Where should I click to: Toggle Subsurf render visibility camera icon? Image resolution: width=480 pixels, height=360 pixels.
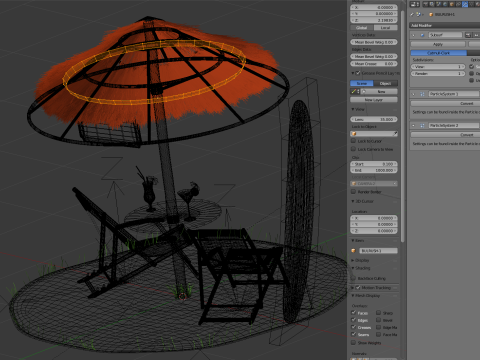(468, 35)
